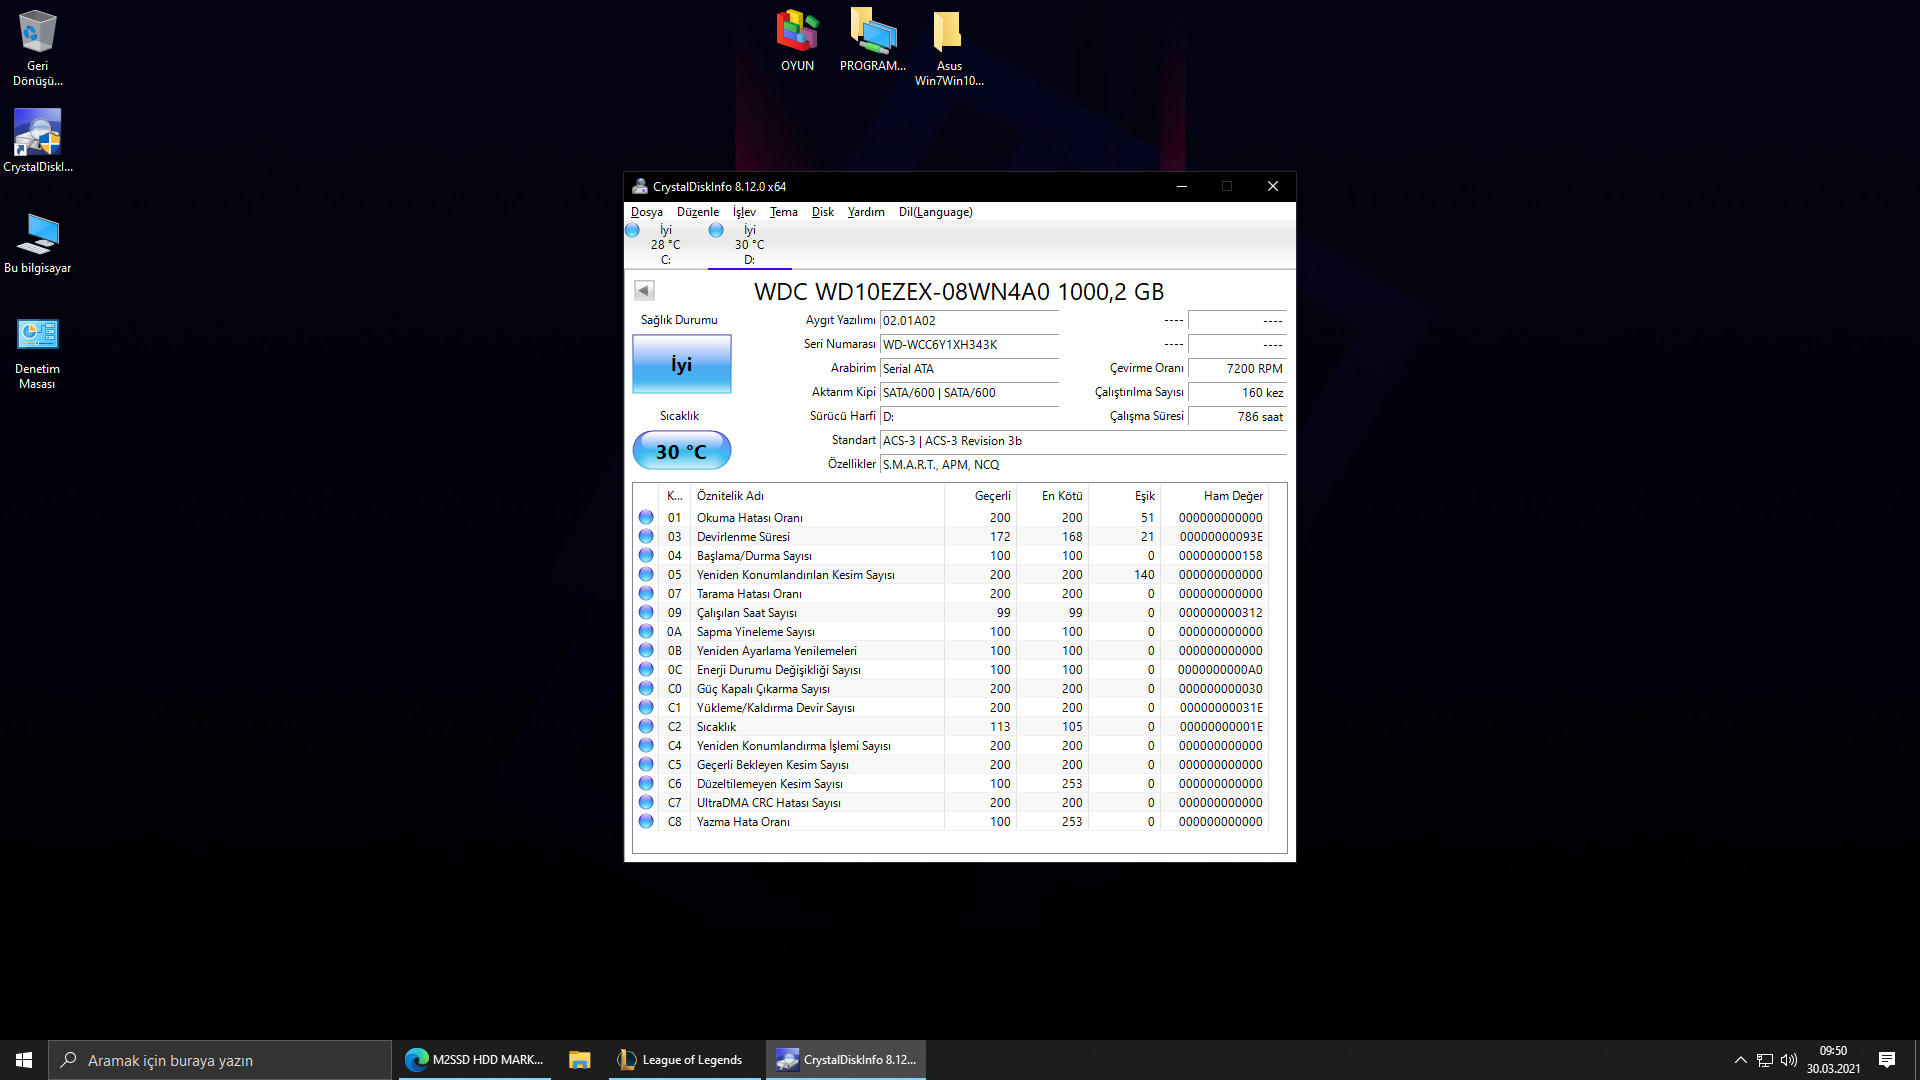This screenshot has height=1080, width=1920.
Task: Expand the hidden system tray icons
Action: pyautogui.click(x=1740, y=1060)
